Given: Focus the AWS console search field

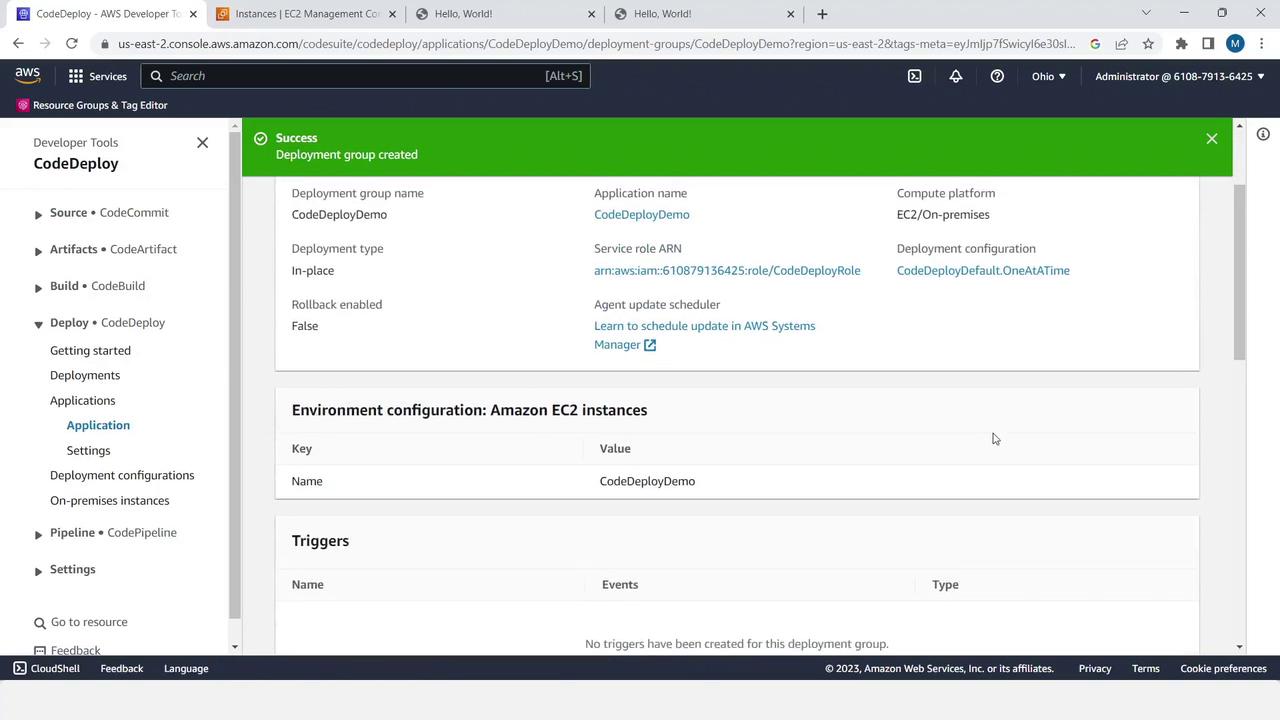Looking at the screenshot, I should (x=366, y=76).
